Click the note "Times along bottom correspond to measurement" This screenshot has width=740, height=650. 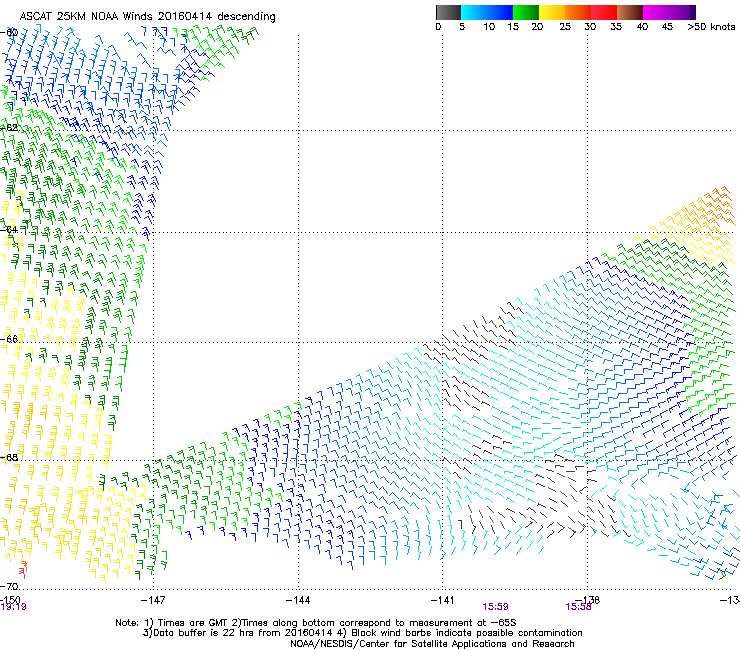[356, 623]
